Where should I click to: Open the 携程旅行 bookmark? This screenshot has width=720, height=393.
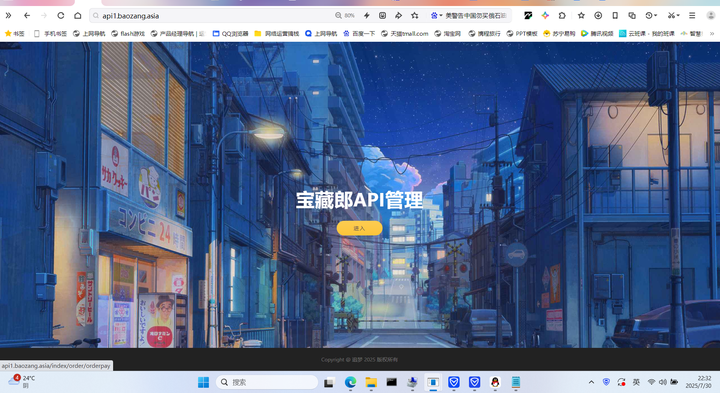click(484, 34)
